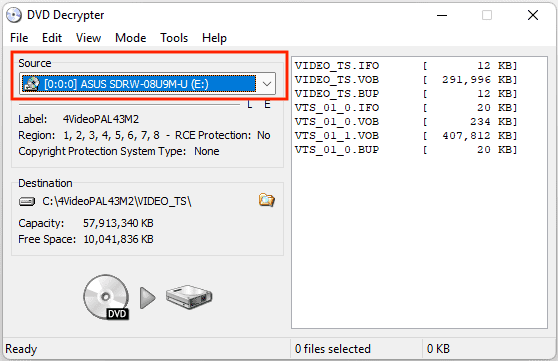Click the DVD Decrypter title bar icon

[x=14, y=15]
